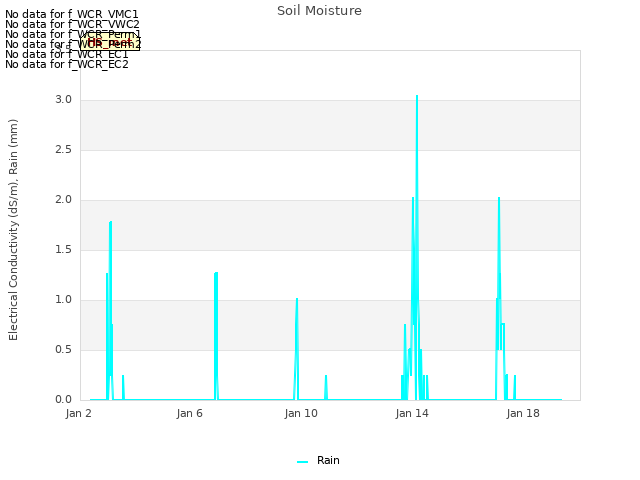Click the 'No data for f_WCR_EC1' message
This screenshot has width=640, height=480.
click(67, 54)
